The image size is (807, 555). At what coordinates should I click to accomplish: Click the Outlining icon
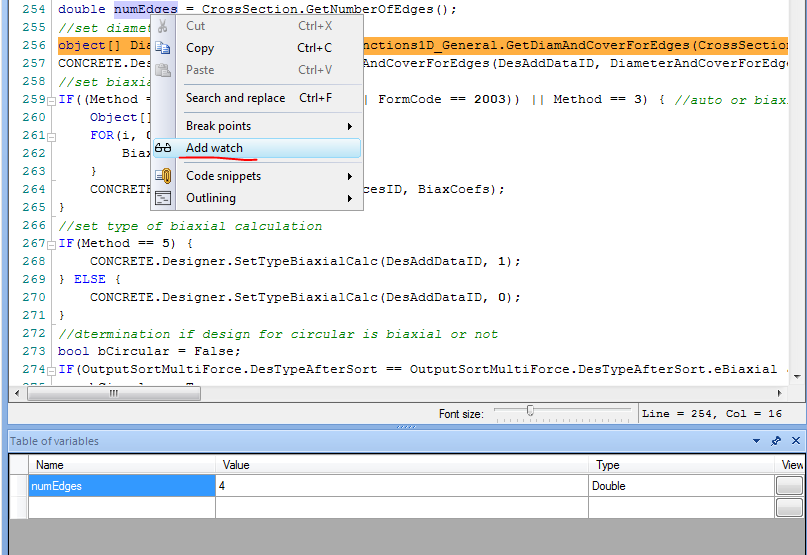click(x=163, y=198)
